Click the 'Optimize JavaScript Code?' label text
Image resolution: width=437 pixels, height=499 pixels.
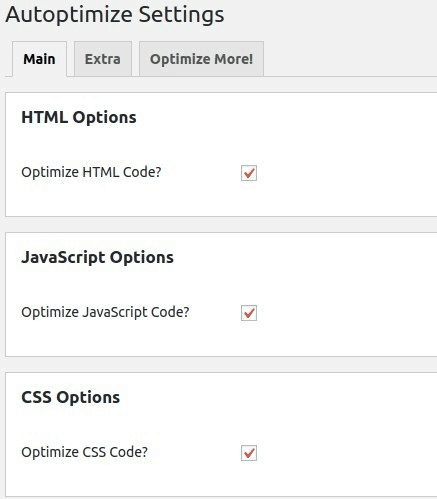105,313
